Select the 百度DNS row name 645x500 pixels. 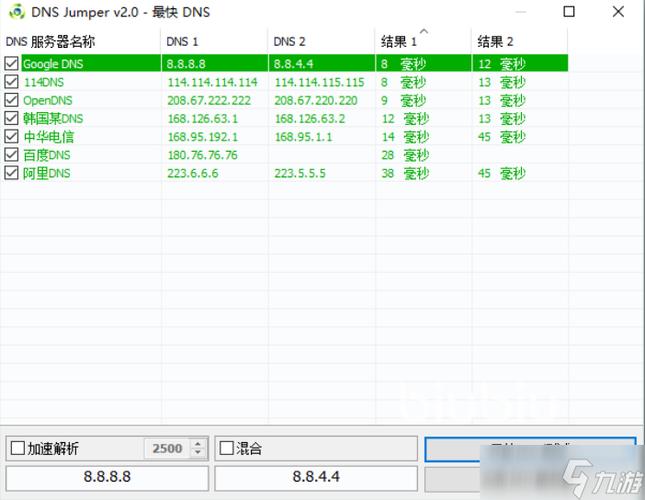pos(47,155)
